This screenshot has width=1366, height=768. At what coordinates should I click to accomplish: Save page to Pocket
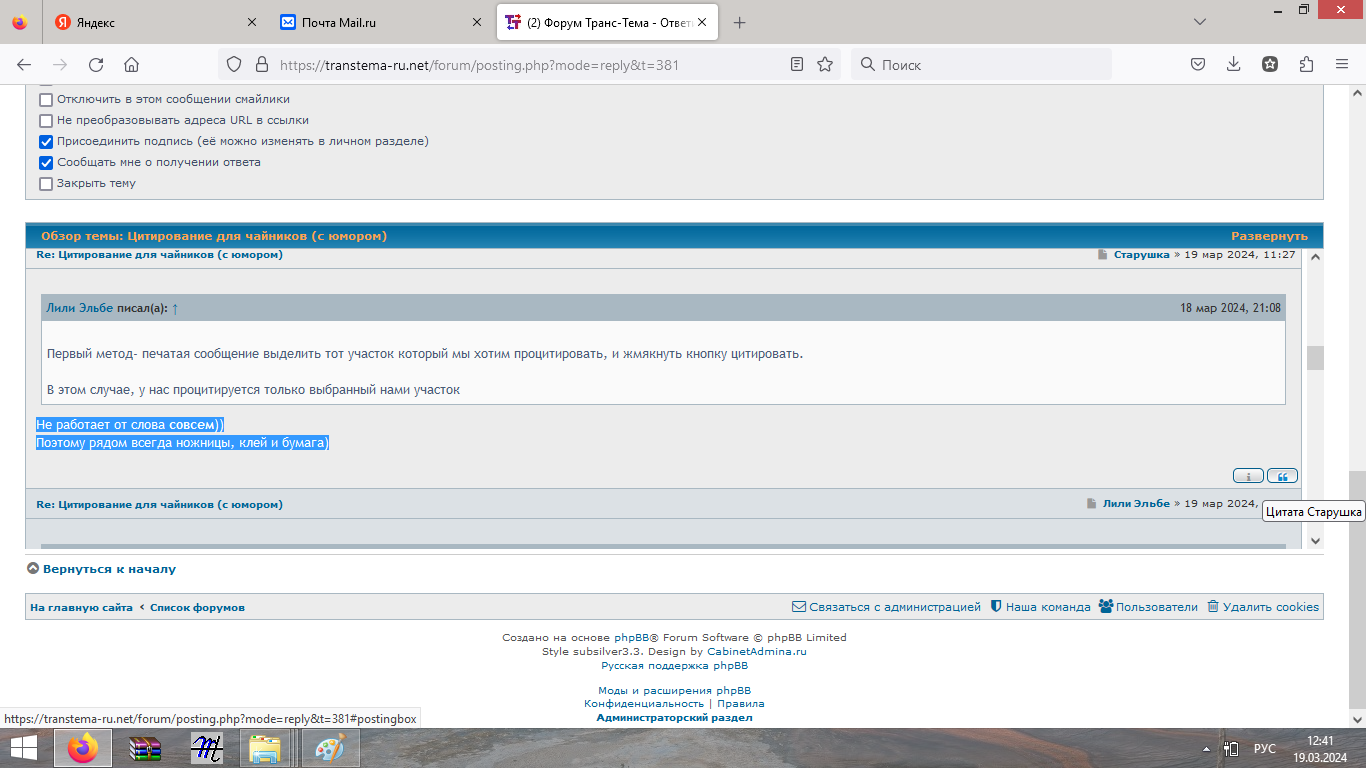1198,64
